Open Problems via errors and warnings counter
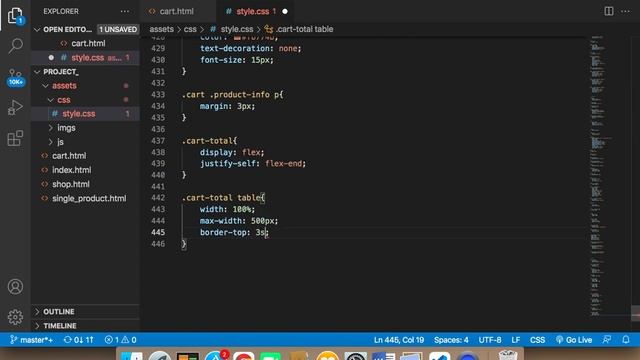640x360 pixels. tap(120, 340)
